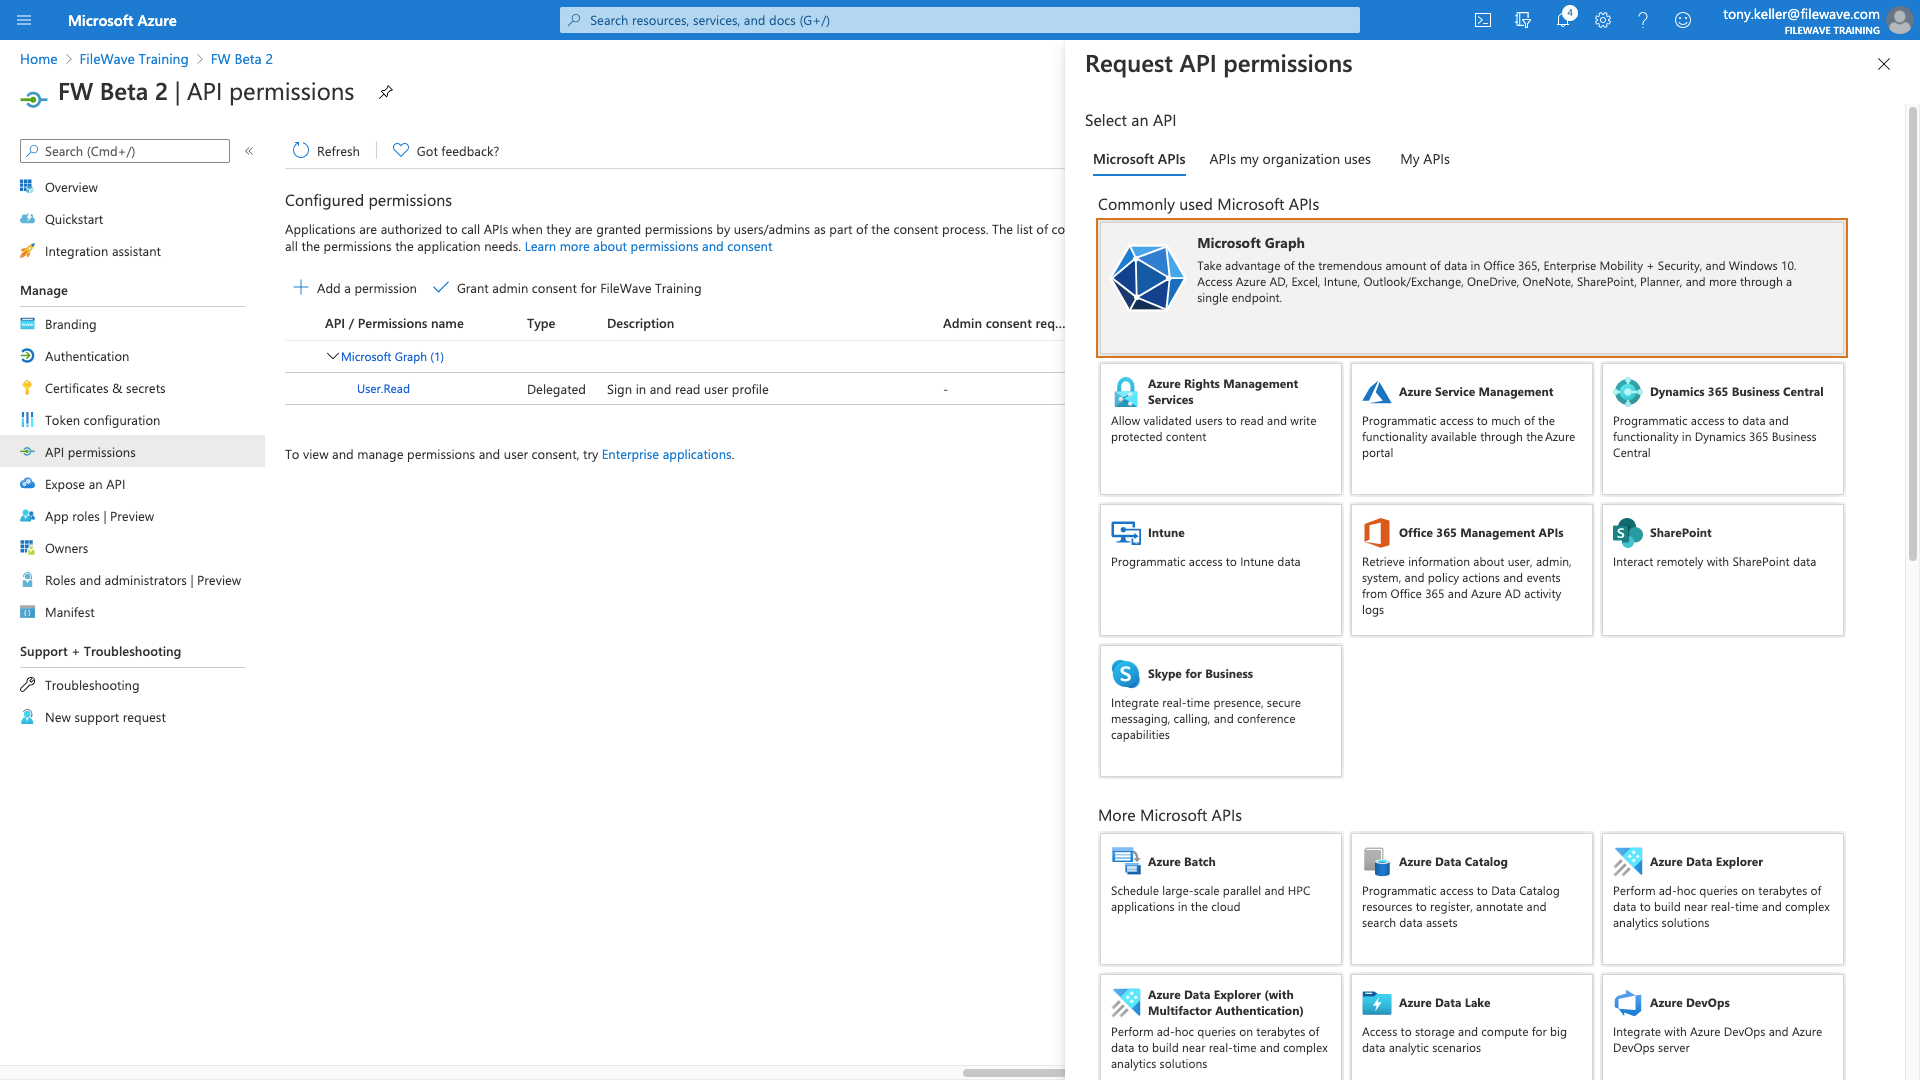The height and width of the screenshot is (1080, 1920).
Task: Open Learn more about permissions and consent
Action: click(x=648, y=247)
